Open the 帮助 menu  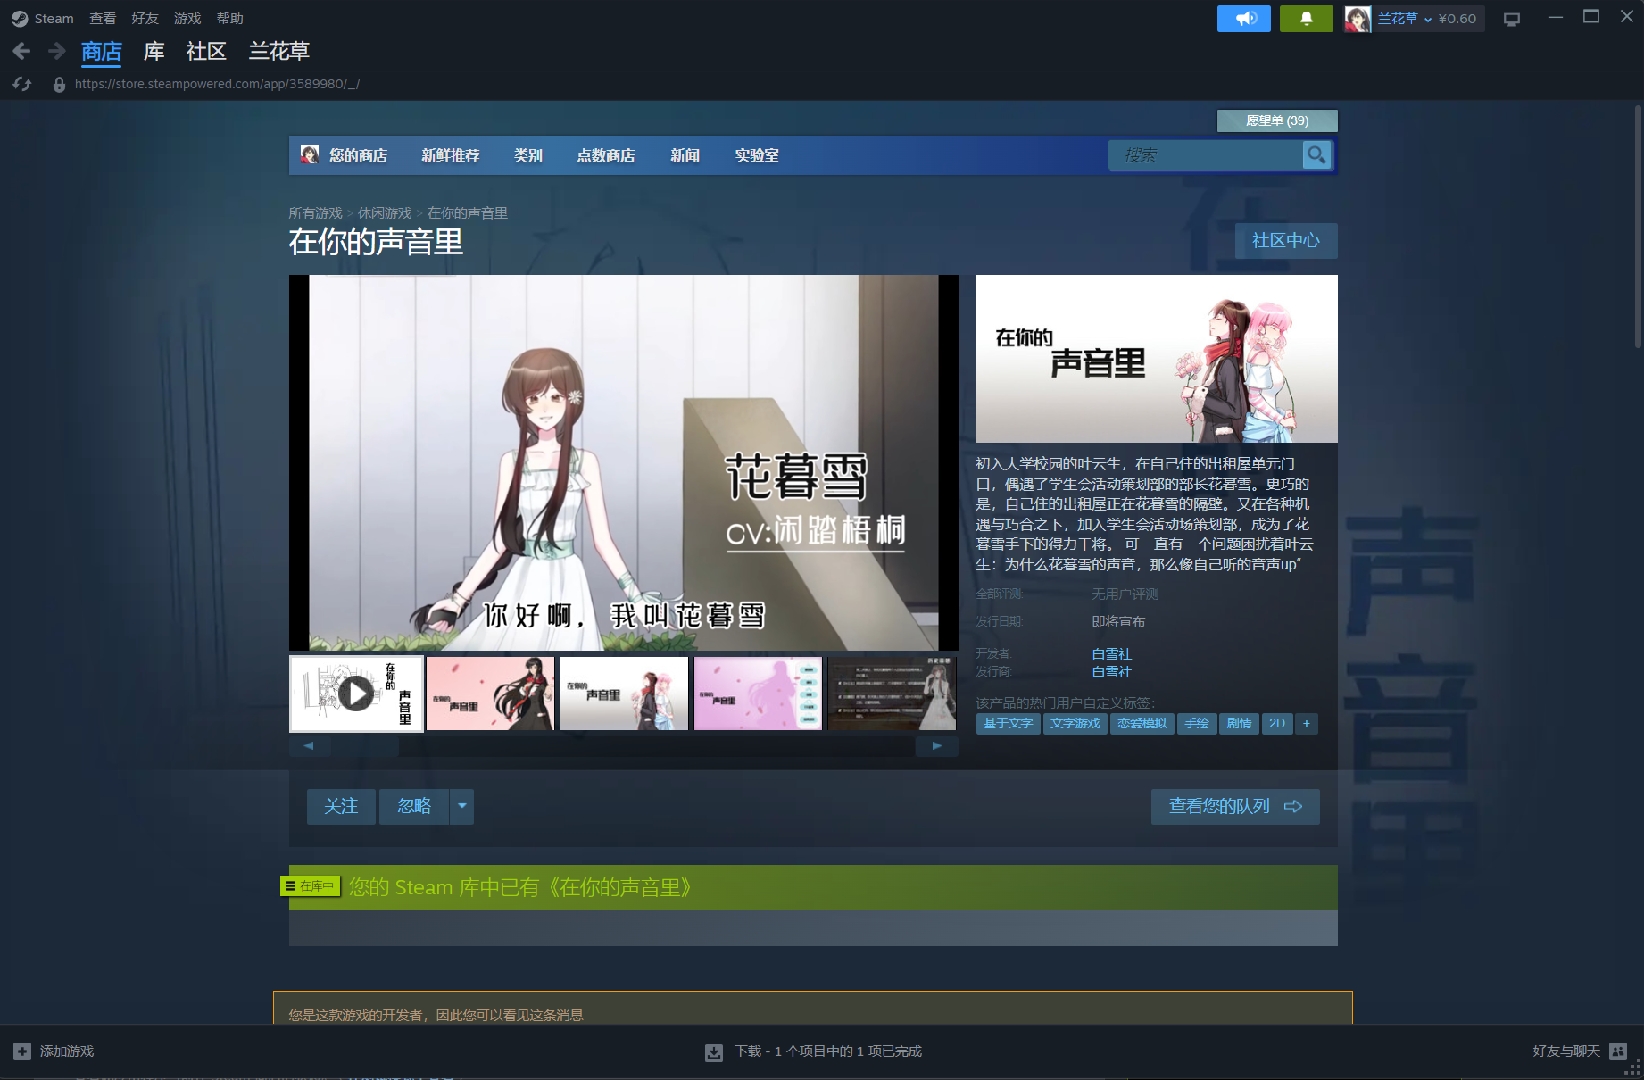(230, 18)
